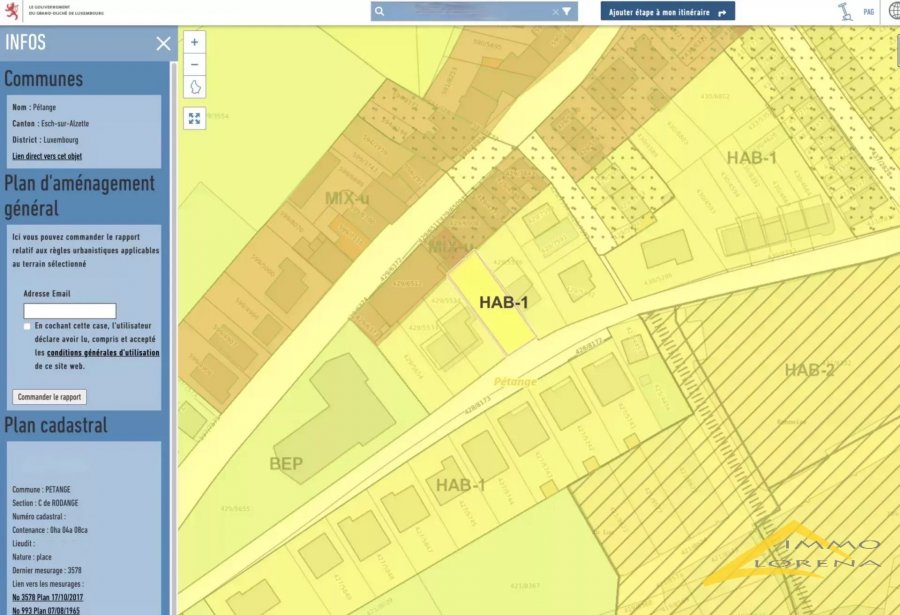Open the search filter funnel dropdown
900x615 pixels.
(x=567, y=11)
